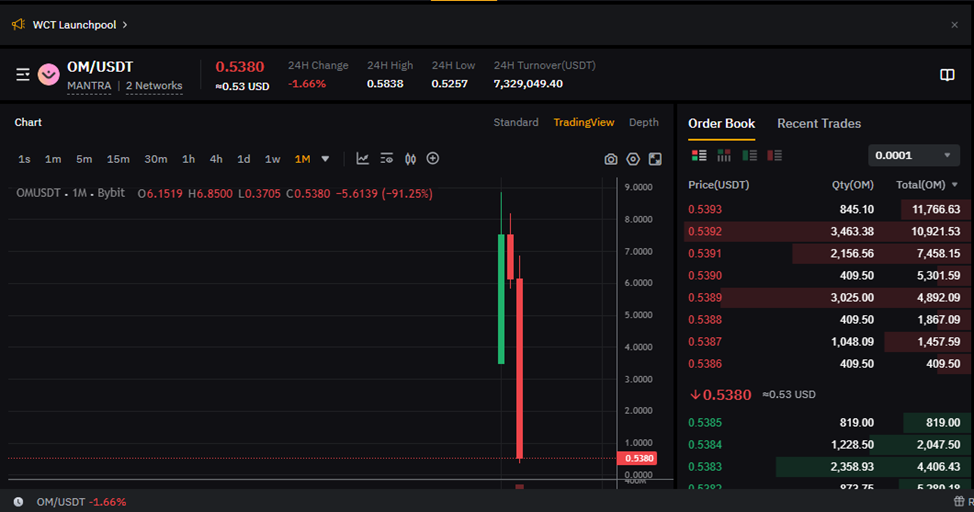Select the 30m timeframe

[155, 159]
